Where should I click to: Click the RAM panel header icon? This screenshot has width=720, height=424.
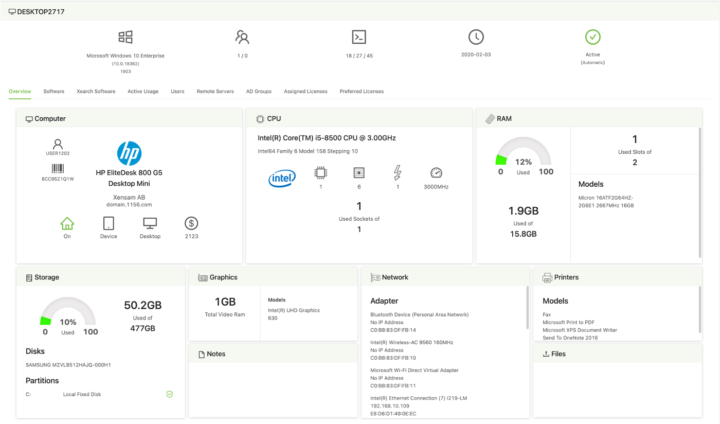point(490,119)
